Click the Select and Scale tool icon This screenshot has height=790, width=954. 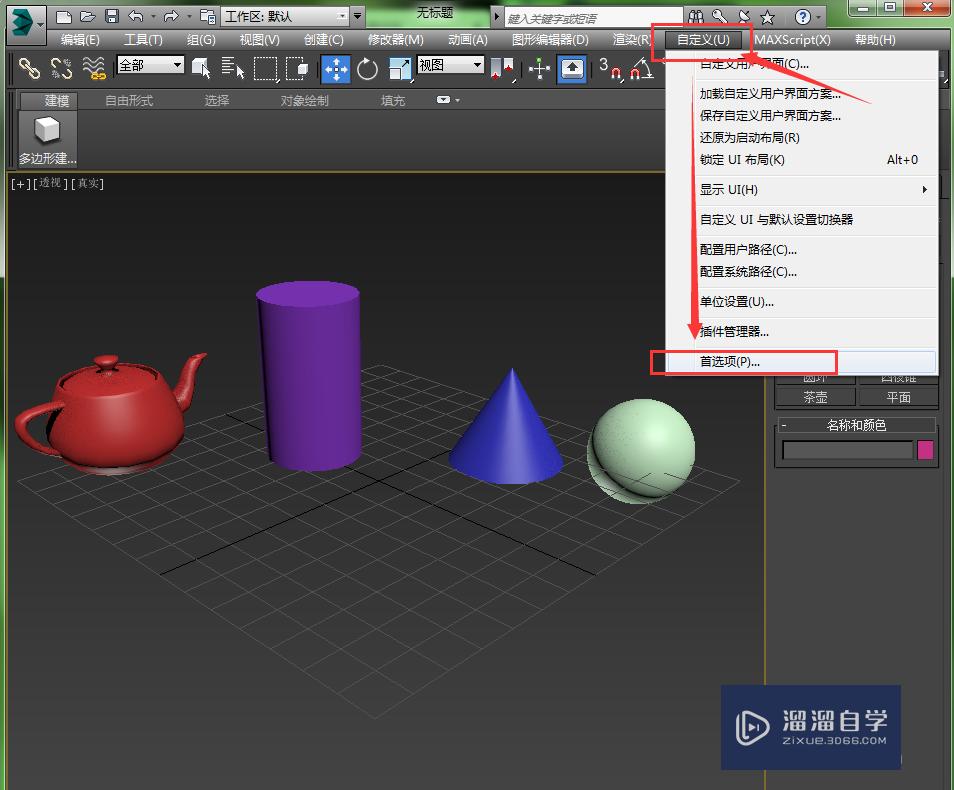399,68
